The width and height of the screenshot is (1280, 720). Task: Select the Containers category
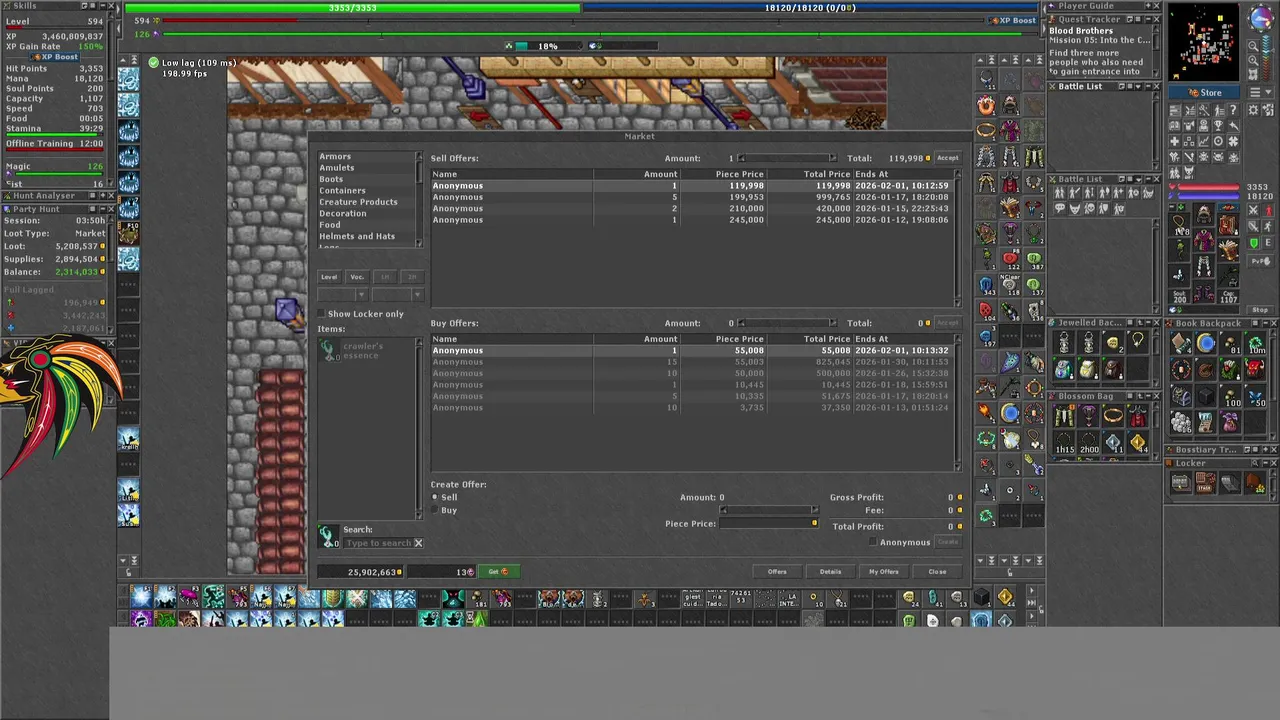coord(342,190)
